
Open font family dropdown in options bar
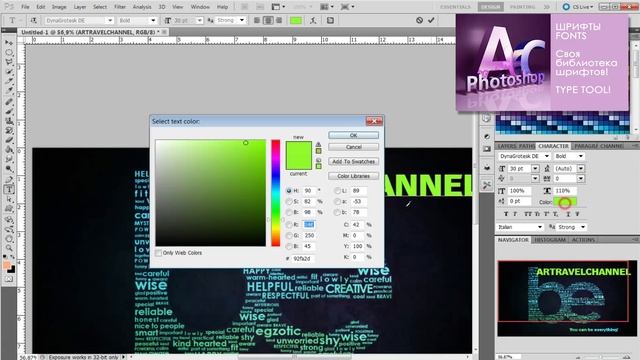110,20
